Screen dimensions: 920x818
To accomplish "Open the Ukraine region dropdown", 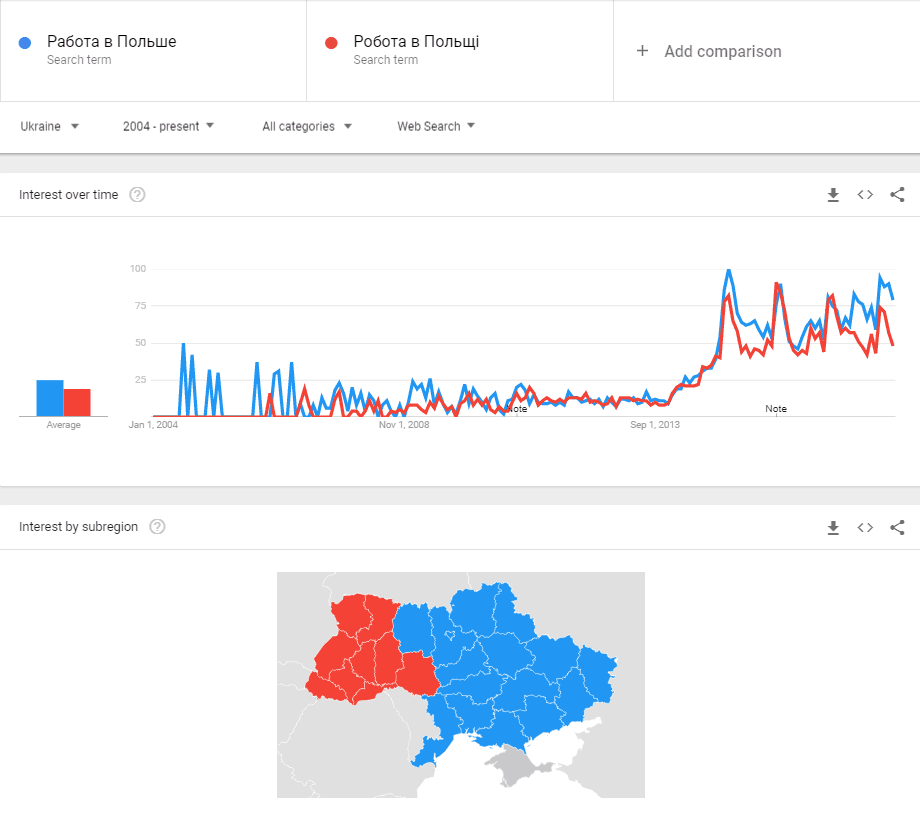I will pyautogui.click(x=50, y=127).
